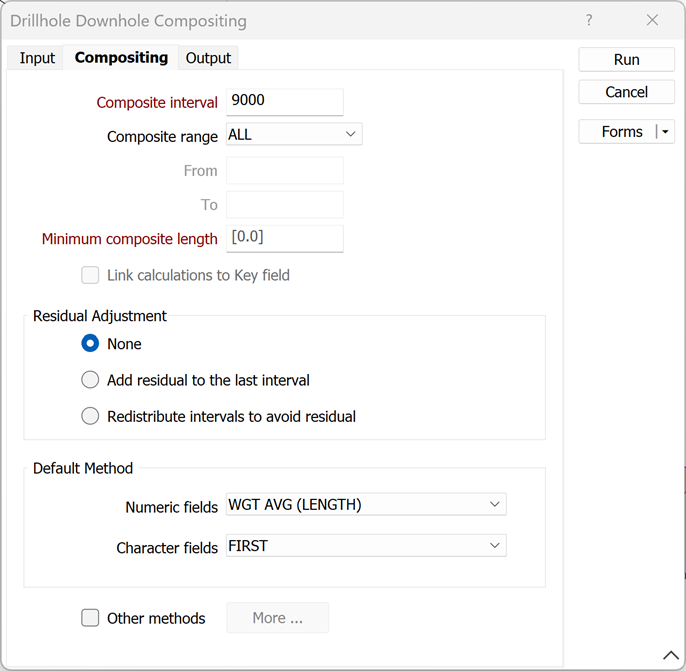This screenshot has width=686, height=671.
Task: Expand the Composite range dropdown
Action: [294, 134]
